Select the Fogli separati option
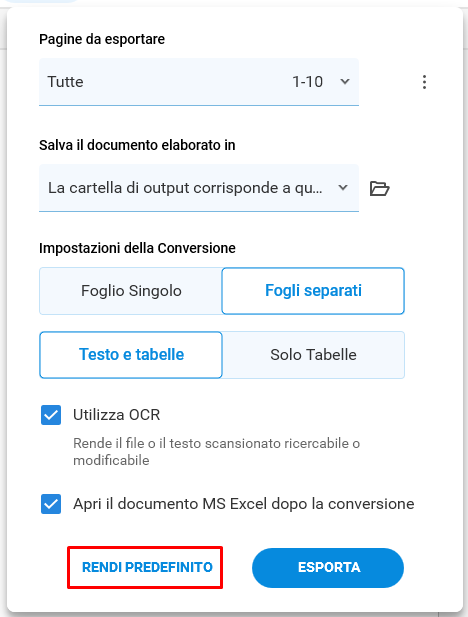This screenshot has width=468, height=617. (313, 291)
